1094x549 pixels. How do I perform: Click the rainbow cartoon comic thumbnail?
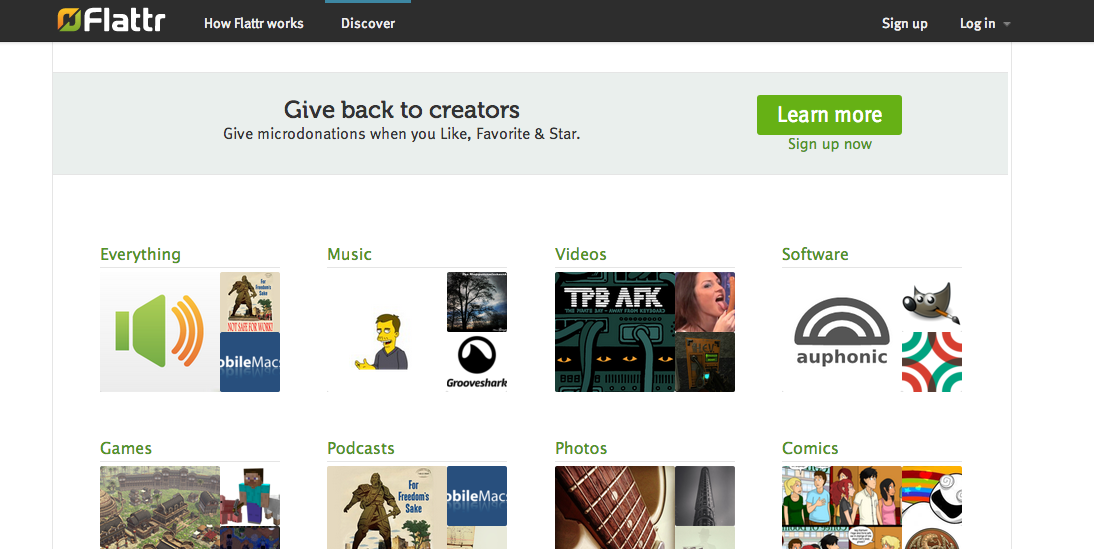click(x=931, y=496)
